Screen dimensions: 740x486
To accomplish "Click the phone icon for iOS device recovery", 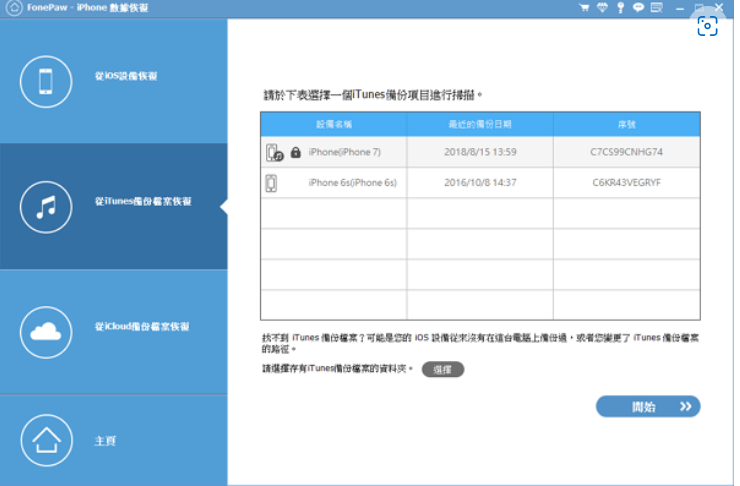I will pos(46,82).
